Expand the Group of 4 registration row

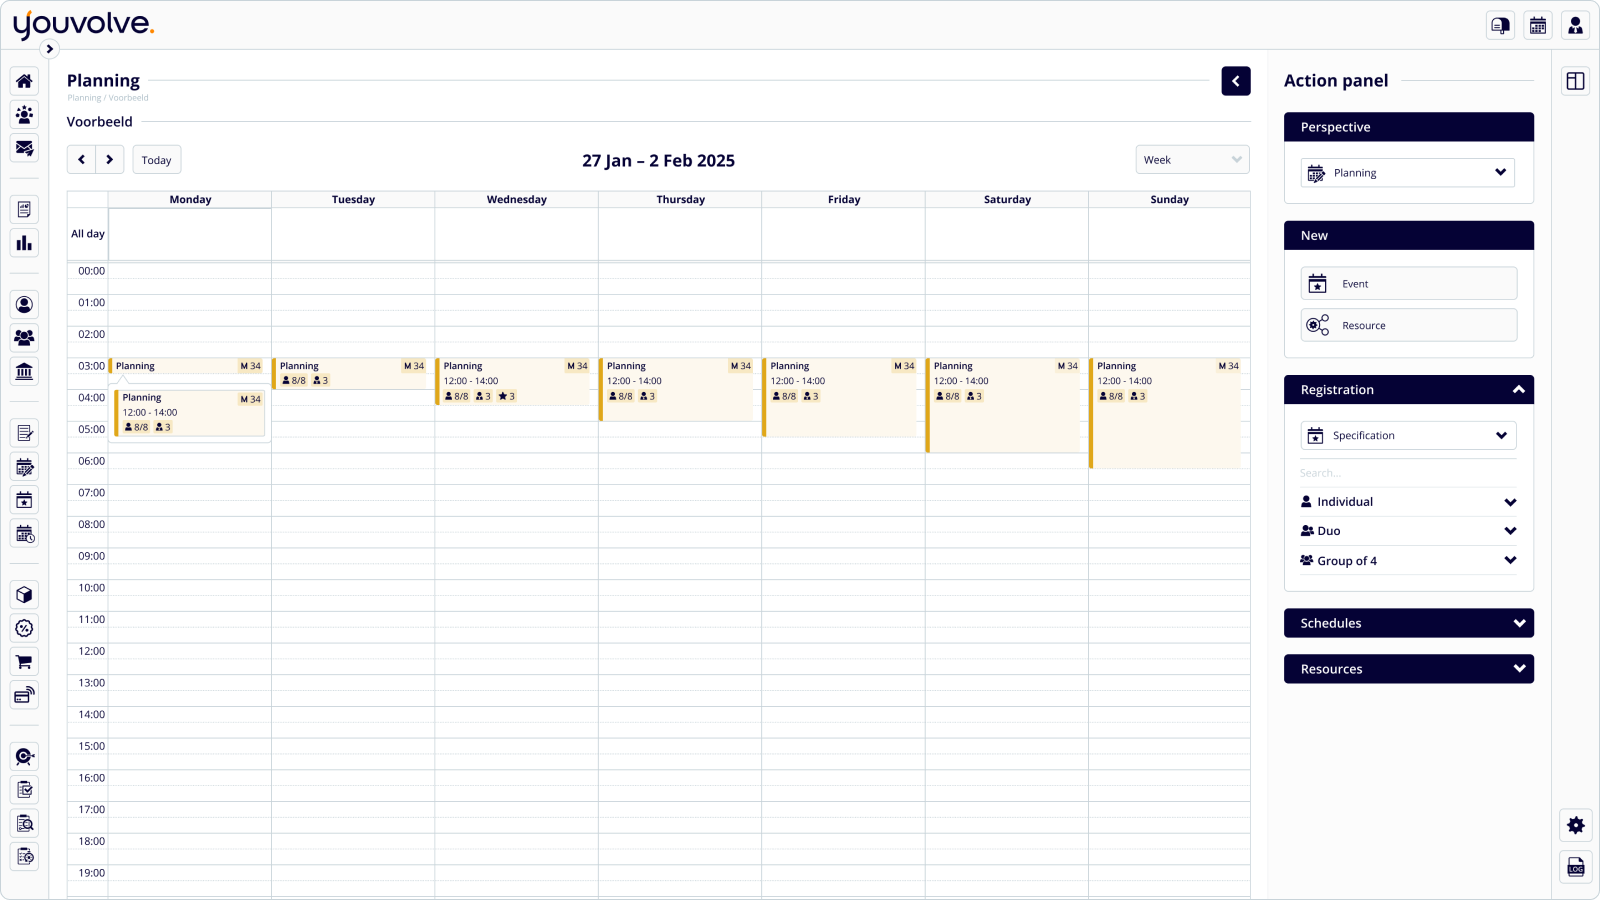(x=1408, y=561)
